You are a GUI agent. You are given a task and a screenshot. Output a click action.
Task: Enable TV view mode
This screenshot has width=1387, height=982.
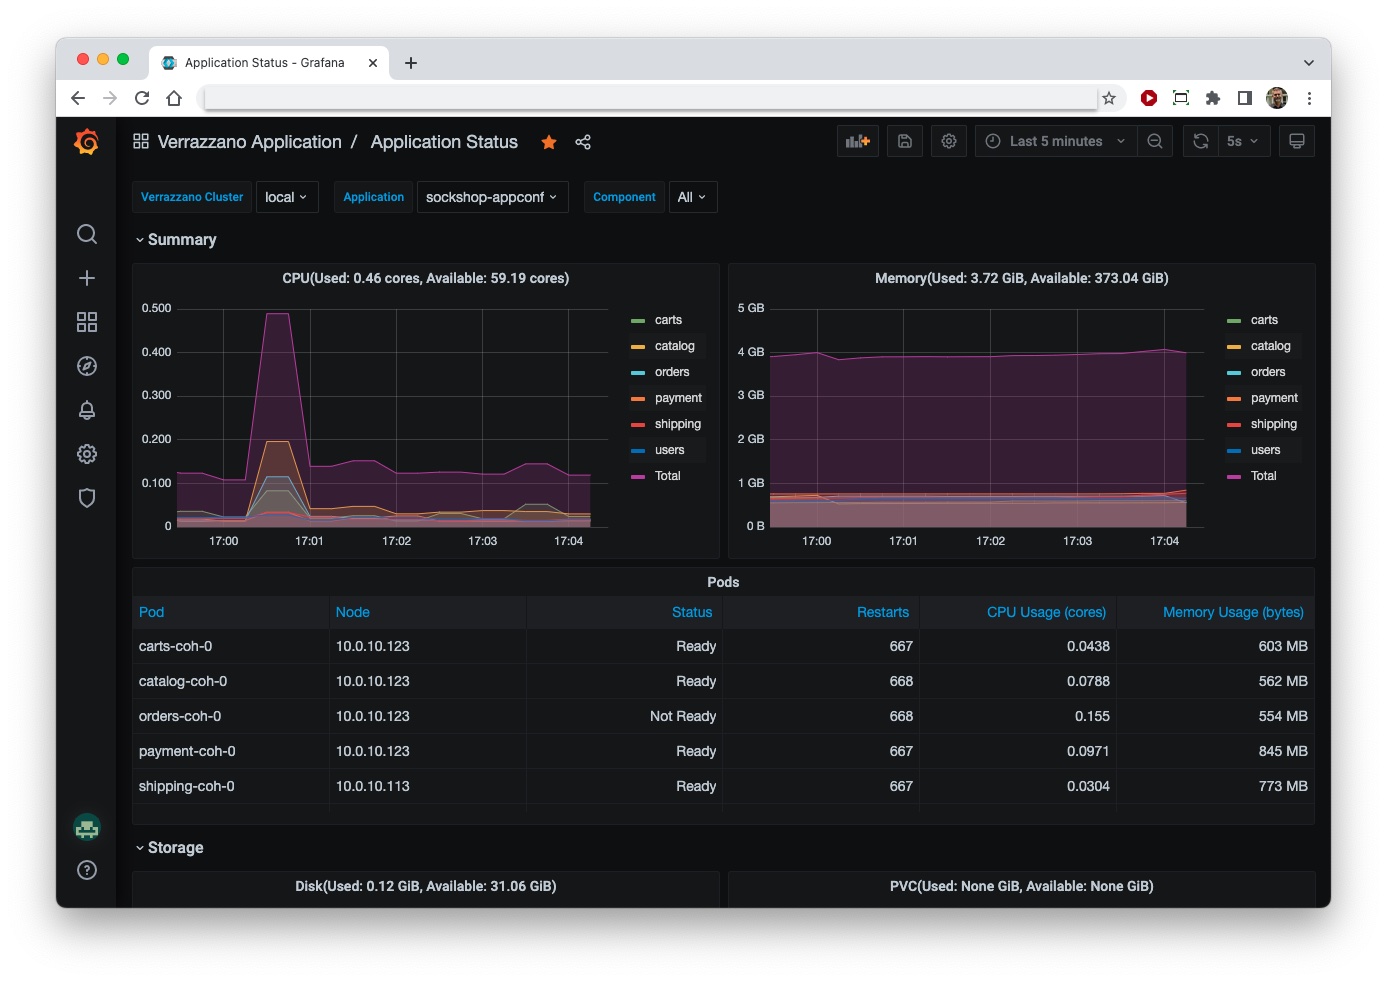[1297, 141]
